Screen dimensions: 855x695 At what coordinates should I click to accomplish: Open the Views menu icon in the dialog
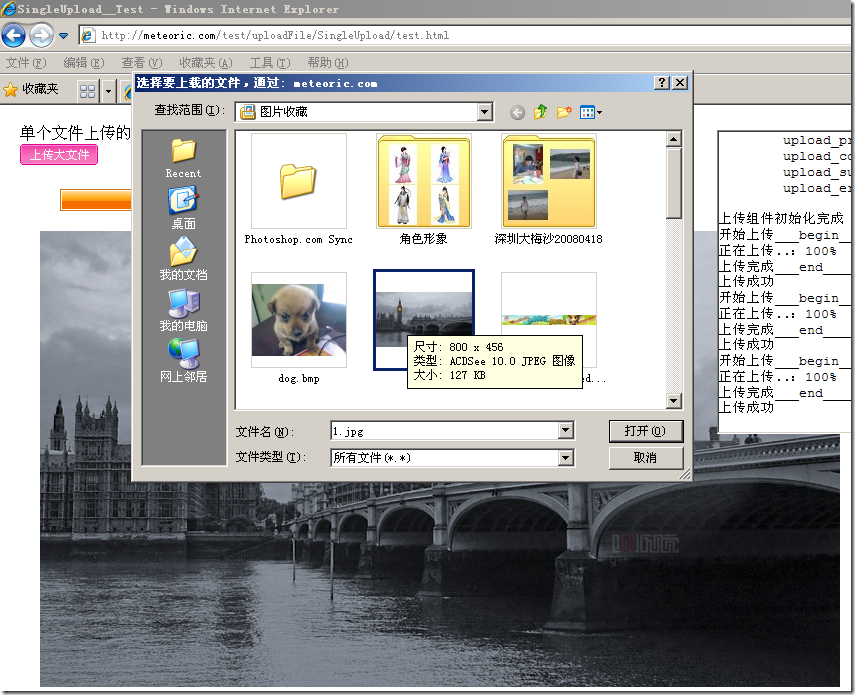[x=585, y=111]
